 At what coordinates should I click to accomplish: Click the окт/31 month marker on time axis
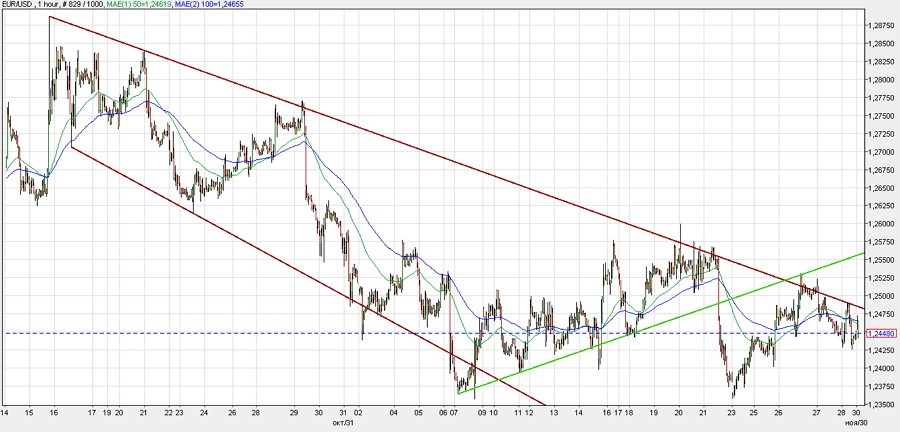click(344, 421)
